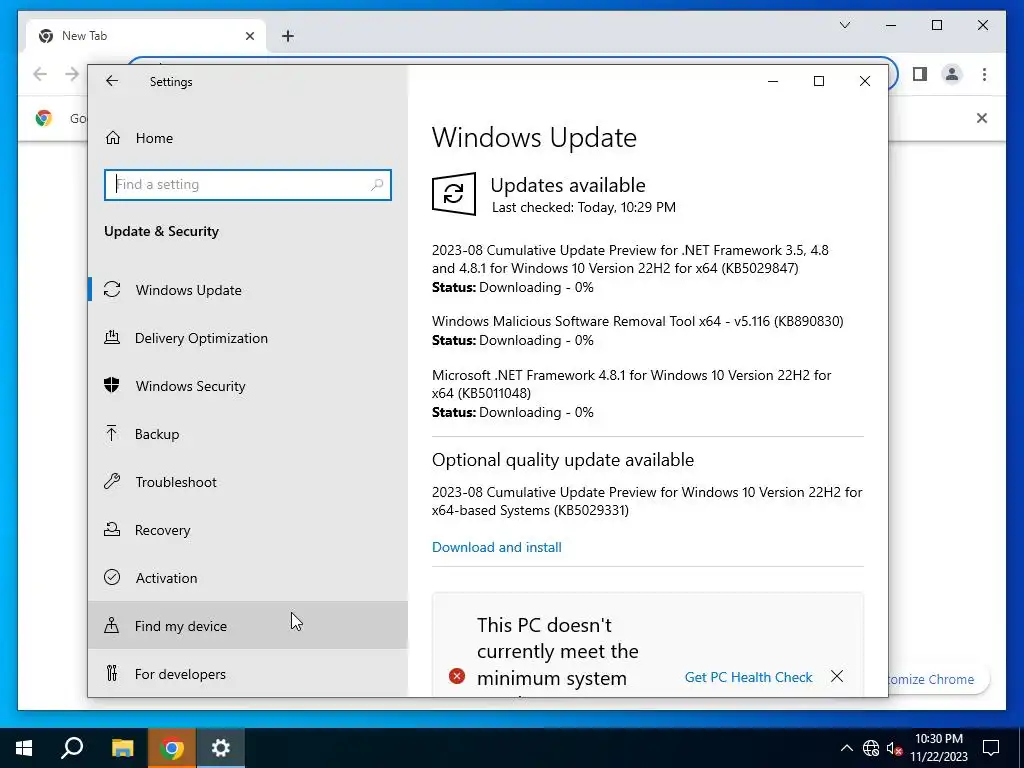The height and width of the screenshot is (768, 1024).
Task: Open the Windows Update section
Action: pyautogui.click(x=248, y=290)
